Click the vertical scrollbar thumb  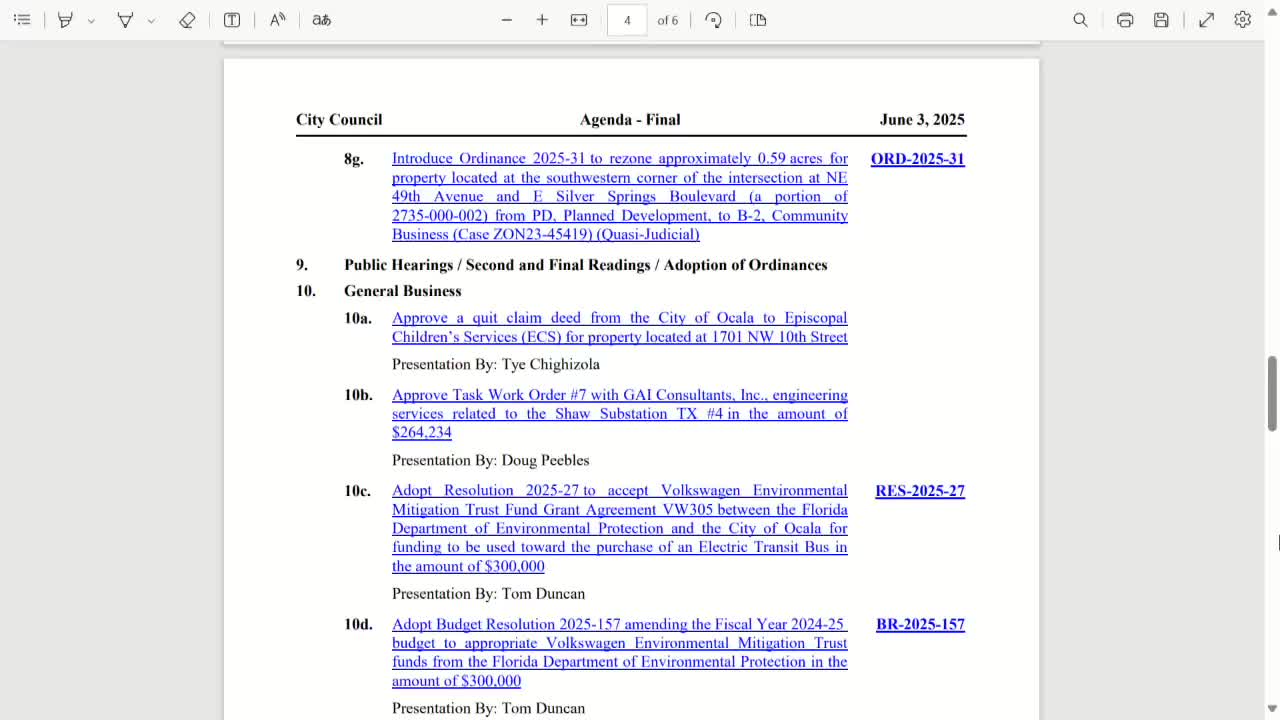(x=1272, y=393)
